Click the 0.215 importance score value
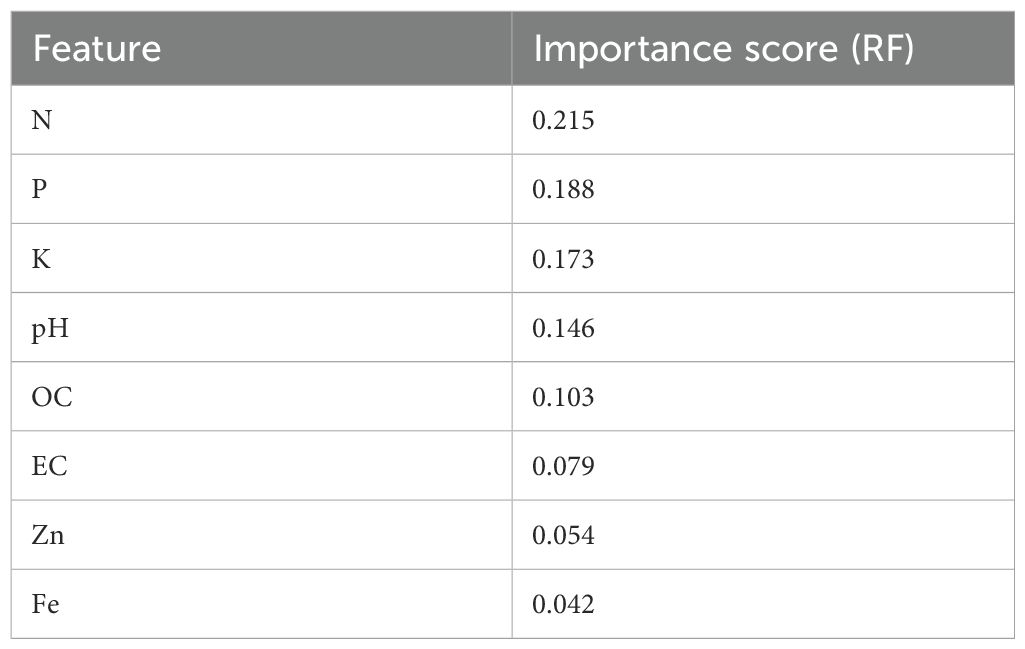Image resolution: width=1025 pixels, height=649 pixels. click(563, 120)
